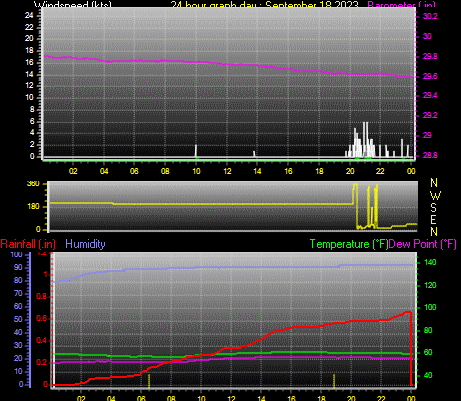The image size is (461, 401).
Task: Click the 180 wind direction axis label
Action: tap(33, 206)
